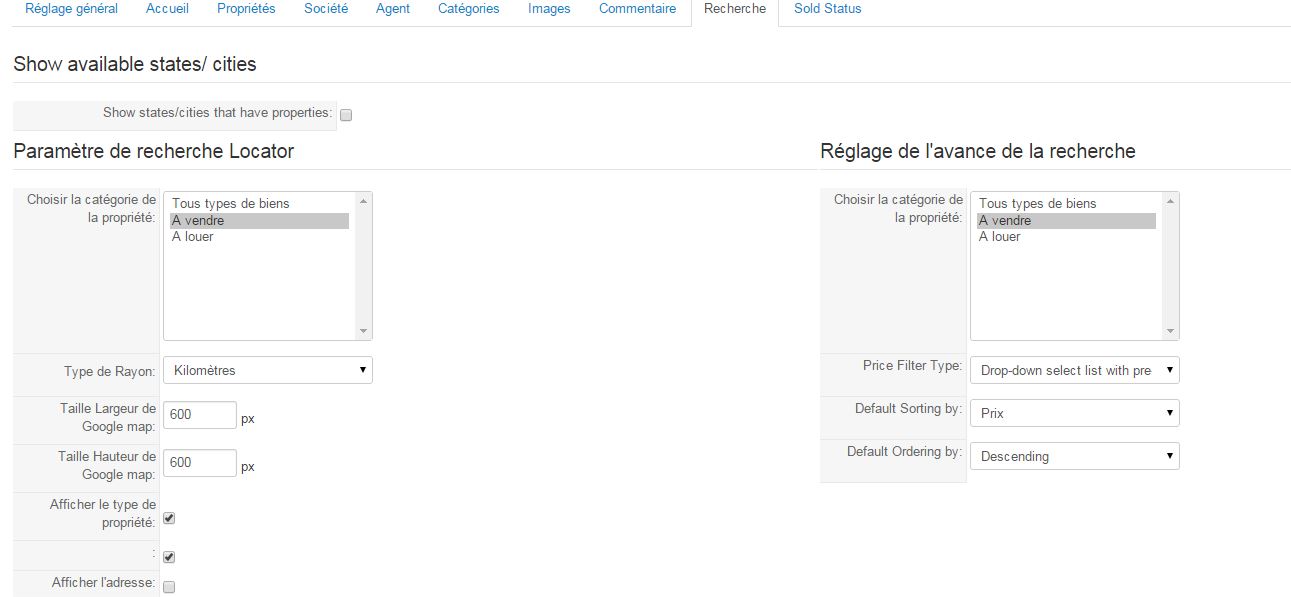Open the Catégories tab
1291x597 pixels.
(x=469, y=9)
